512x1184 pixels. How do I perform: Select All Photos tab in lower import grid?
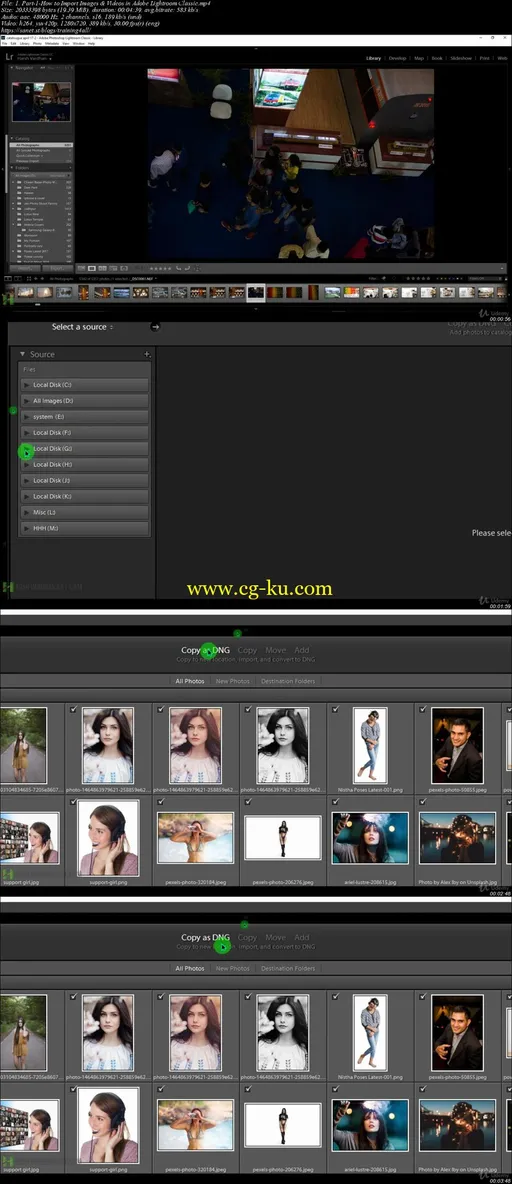click(x=190, y=968)
